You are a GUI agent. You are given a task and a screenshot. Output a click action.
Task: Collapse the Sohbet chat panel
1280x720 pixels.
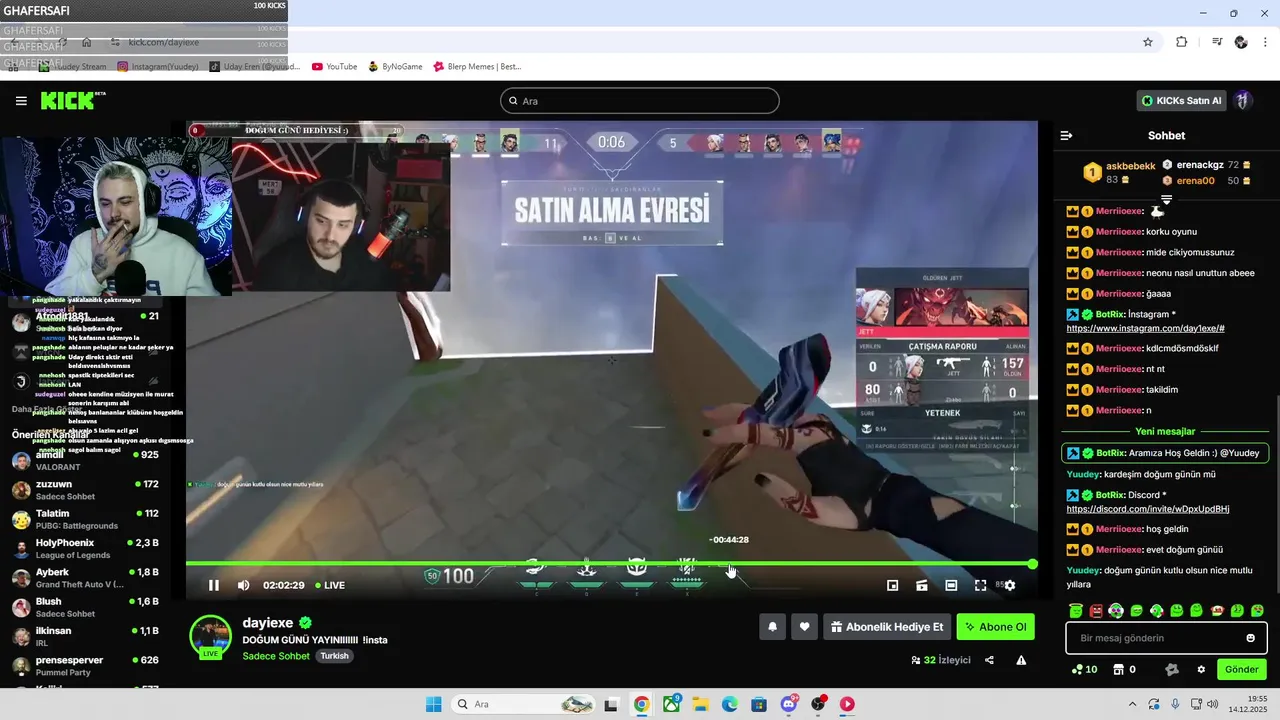[x=1066, y=135]
